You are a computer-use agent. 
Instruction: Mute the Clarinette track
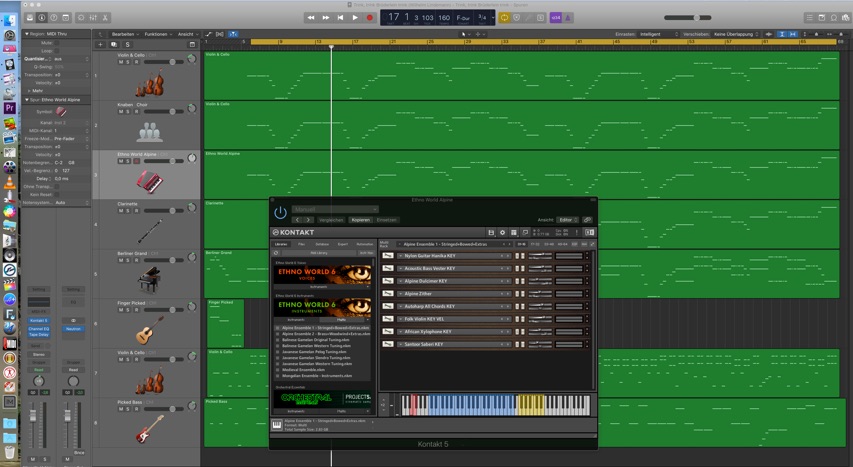pyautogui.click(x=121, y=210)
